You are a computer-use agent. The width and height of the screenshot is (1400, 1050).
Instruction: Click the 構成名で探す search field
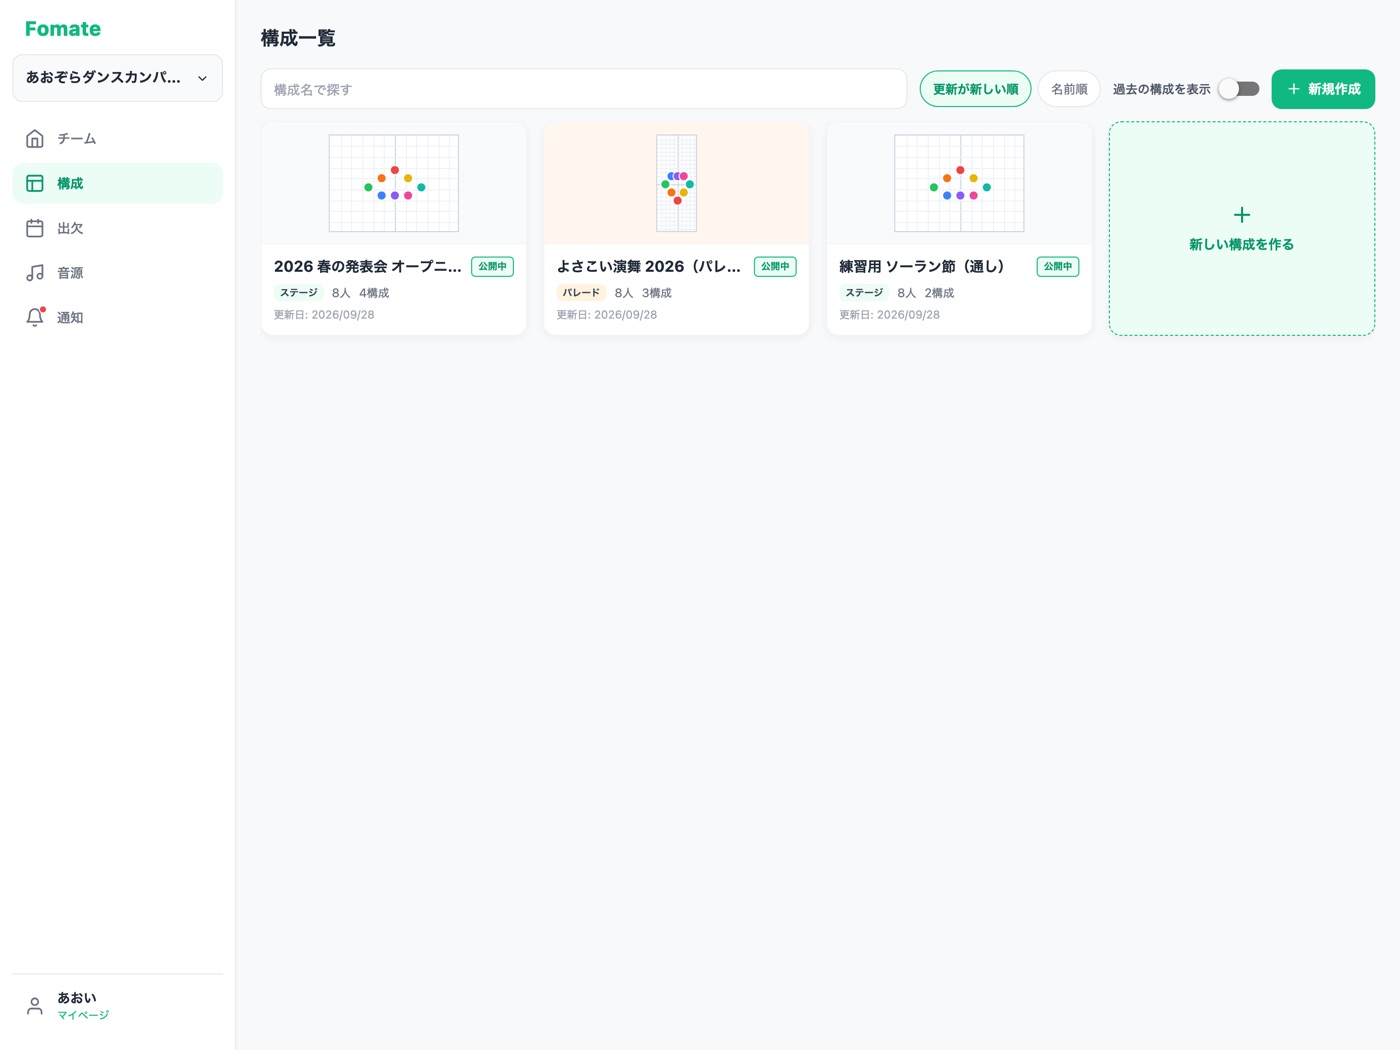click(584, 89)
